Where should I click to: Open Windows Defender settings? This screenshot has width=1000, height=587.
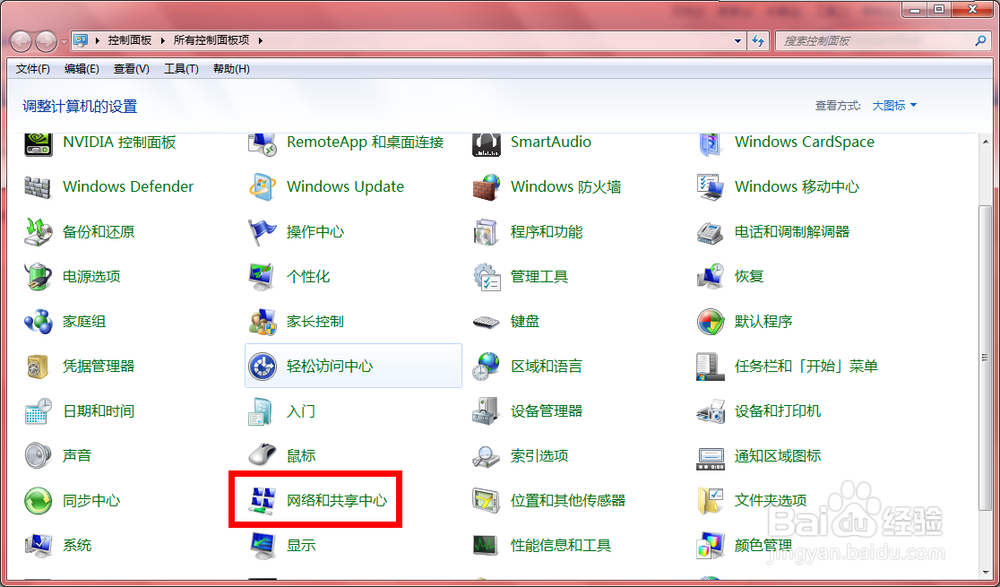127,187
